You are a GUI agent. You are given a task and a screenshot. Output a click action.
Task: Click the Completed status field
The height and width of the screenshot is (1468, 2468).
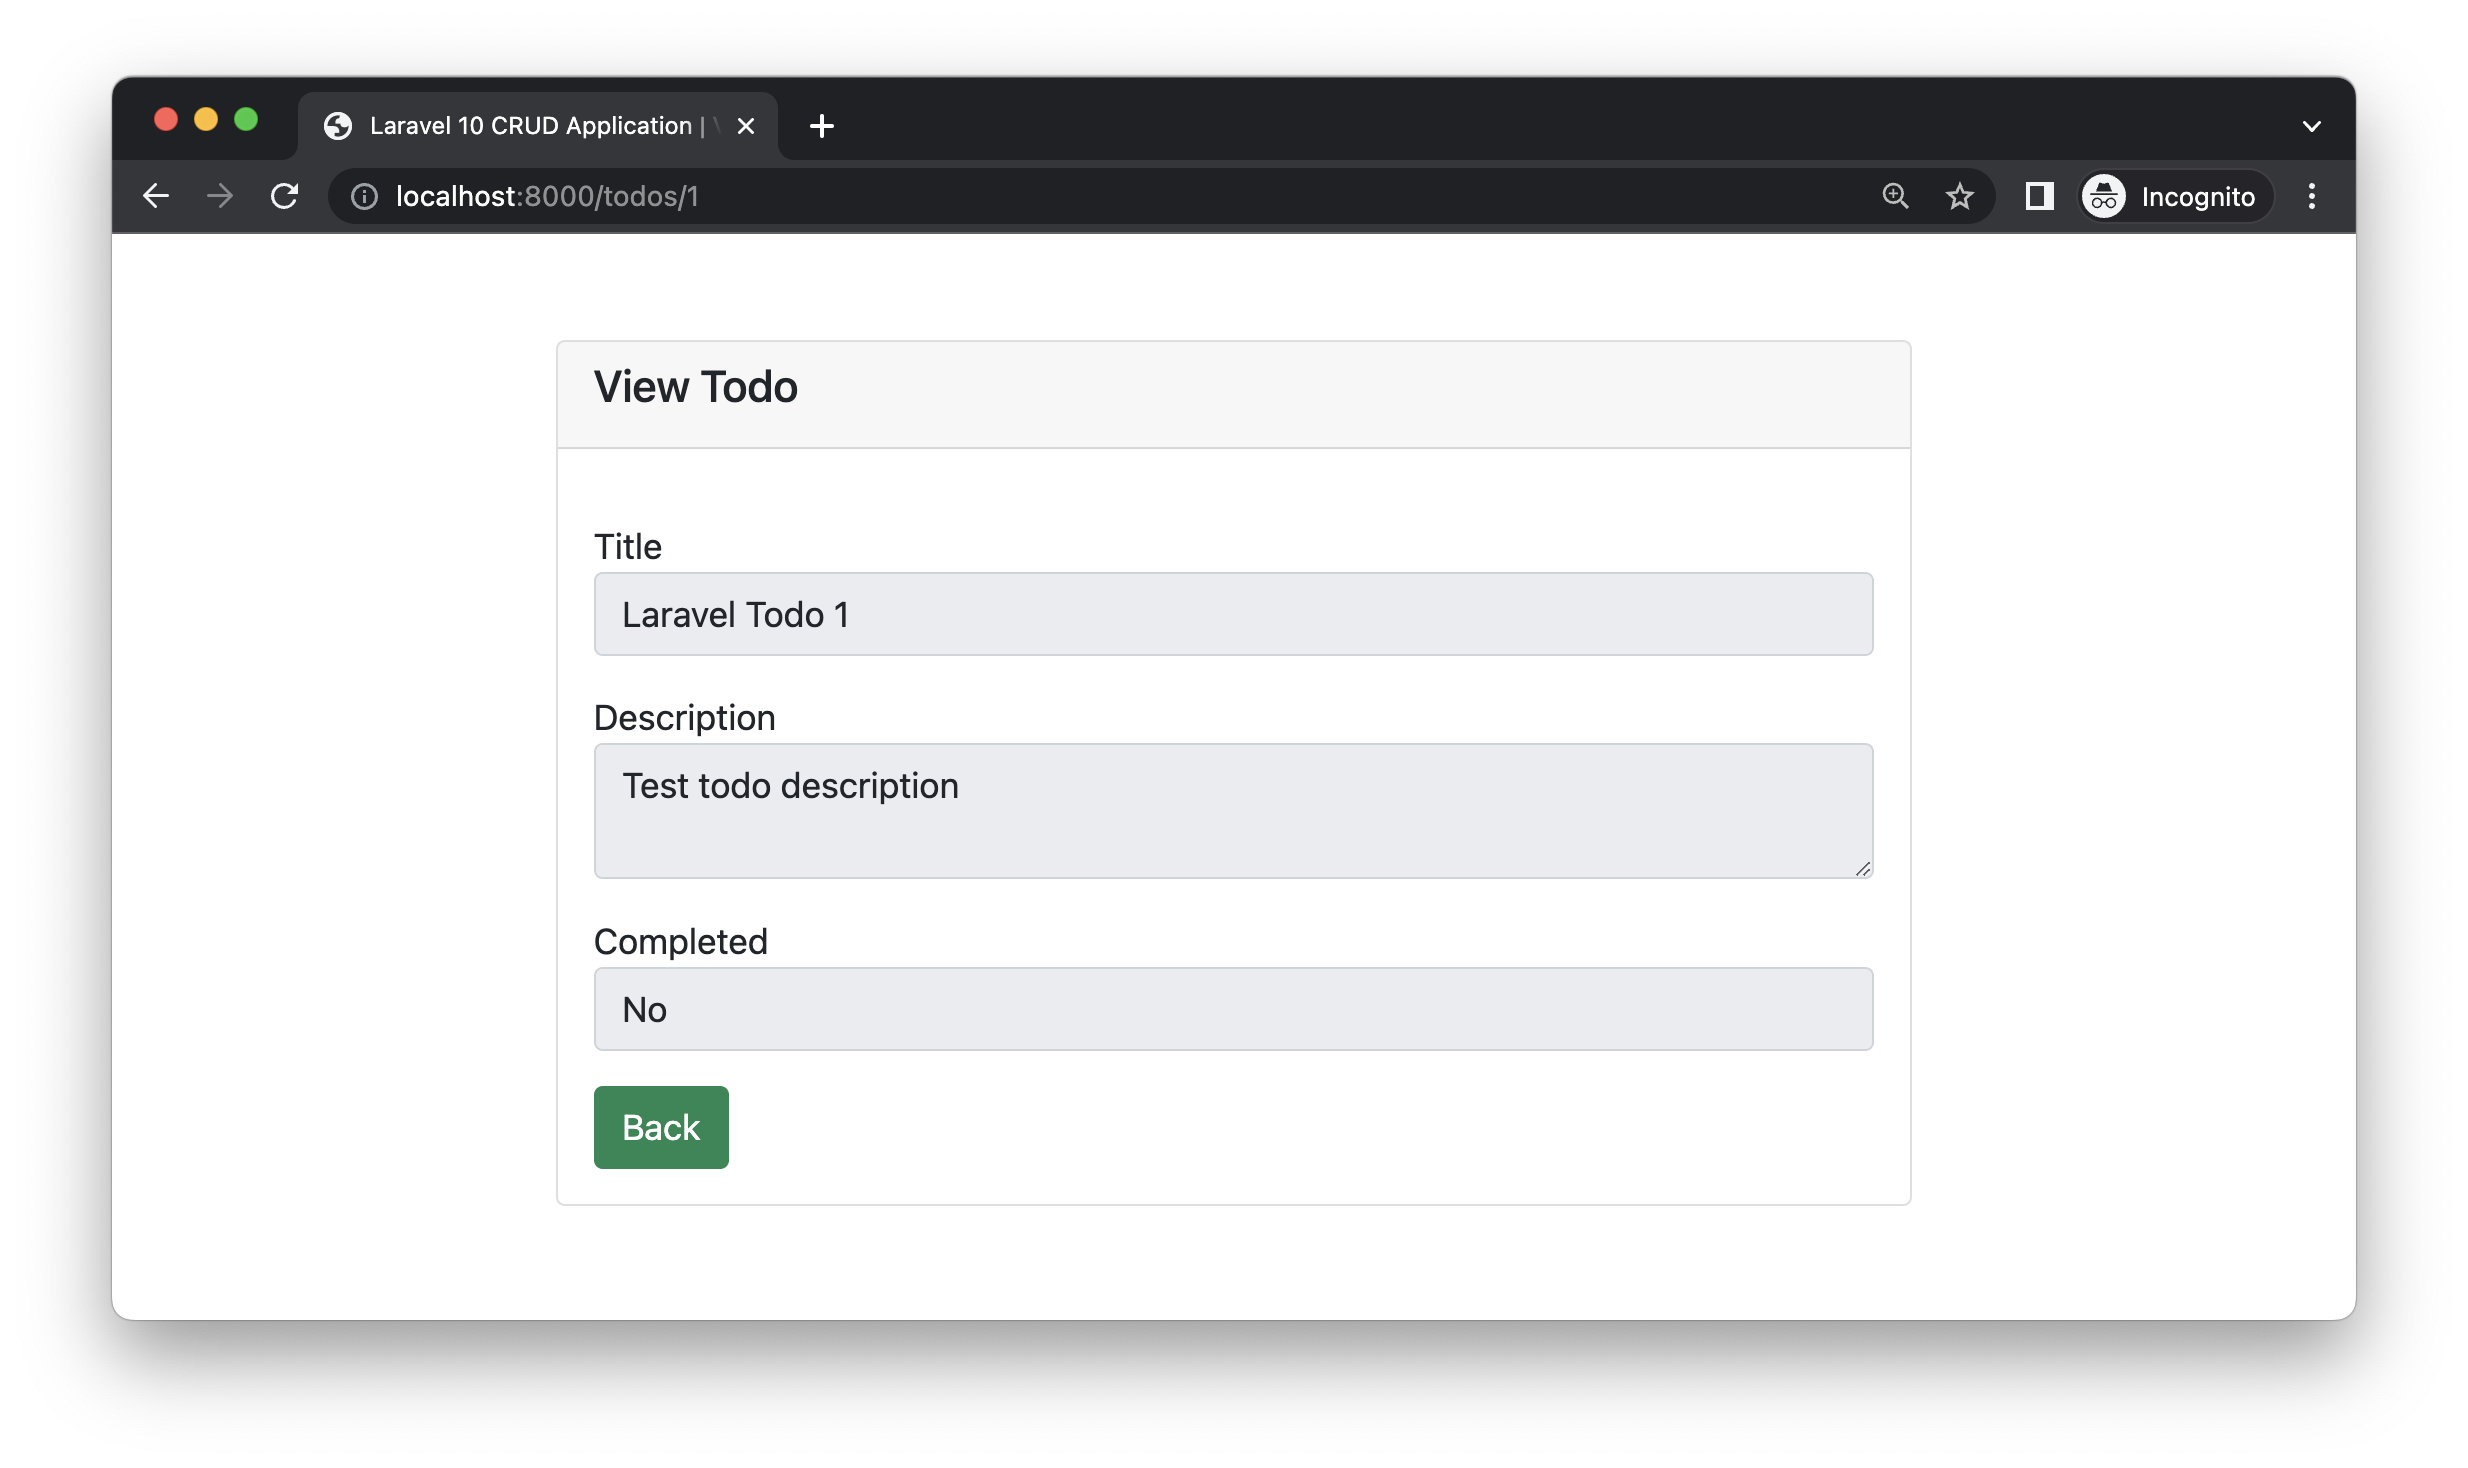[1233, 1008]
